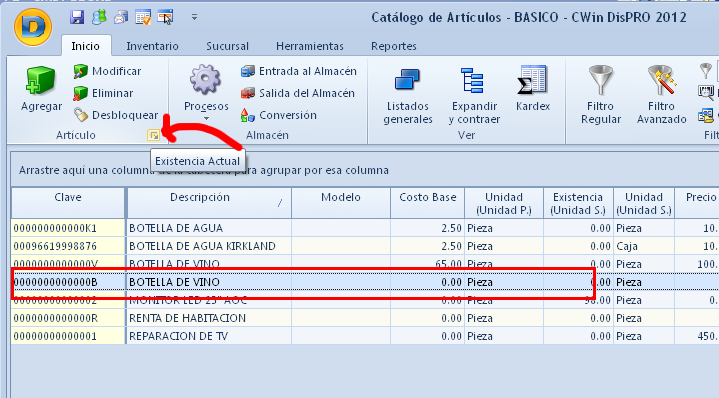Click clave 00000000000001 cell
This screenshot has height=398, width=719.
click(x=68, y=336)
